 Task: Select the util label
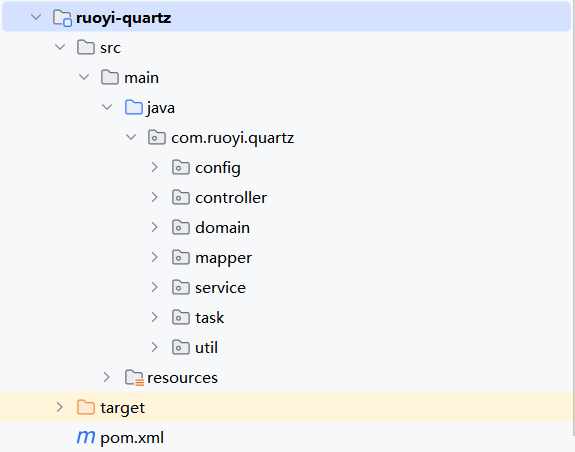tap(206, 348)
